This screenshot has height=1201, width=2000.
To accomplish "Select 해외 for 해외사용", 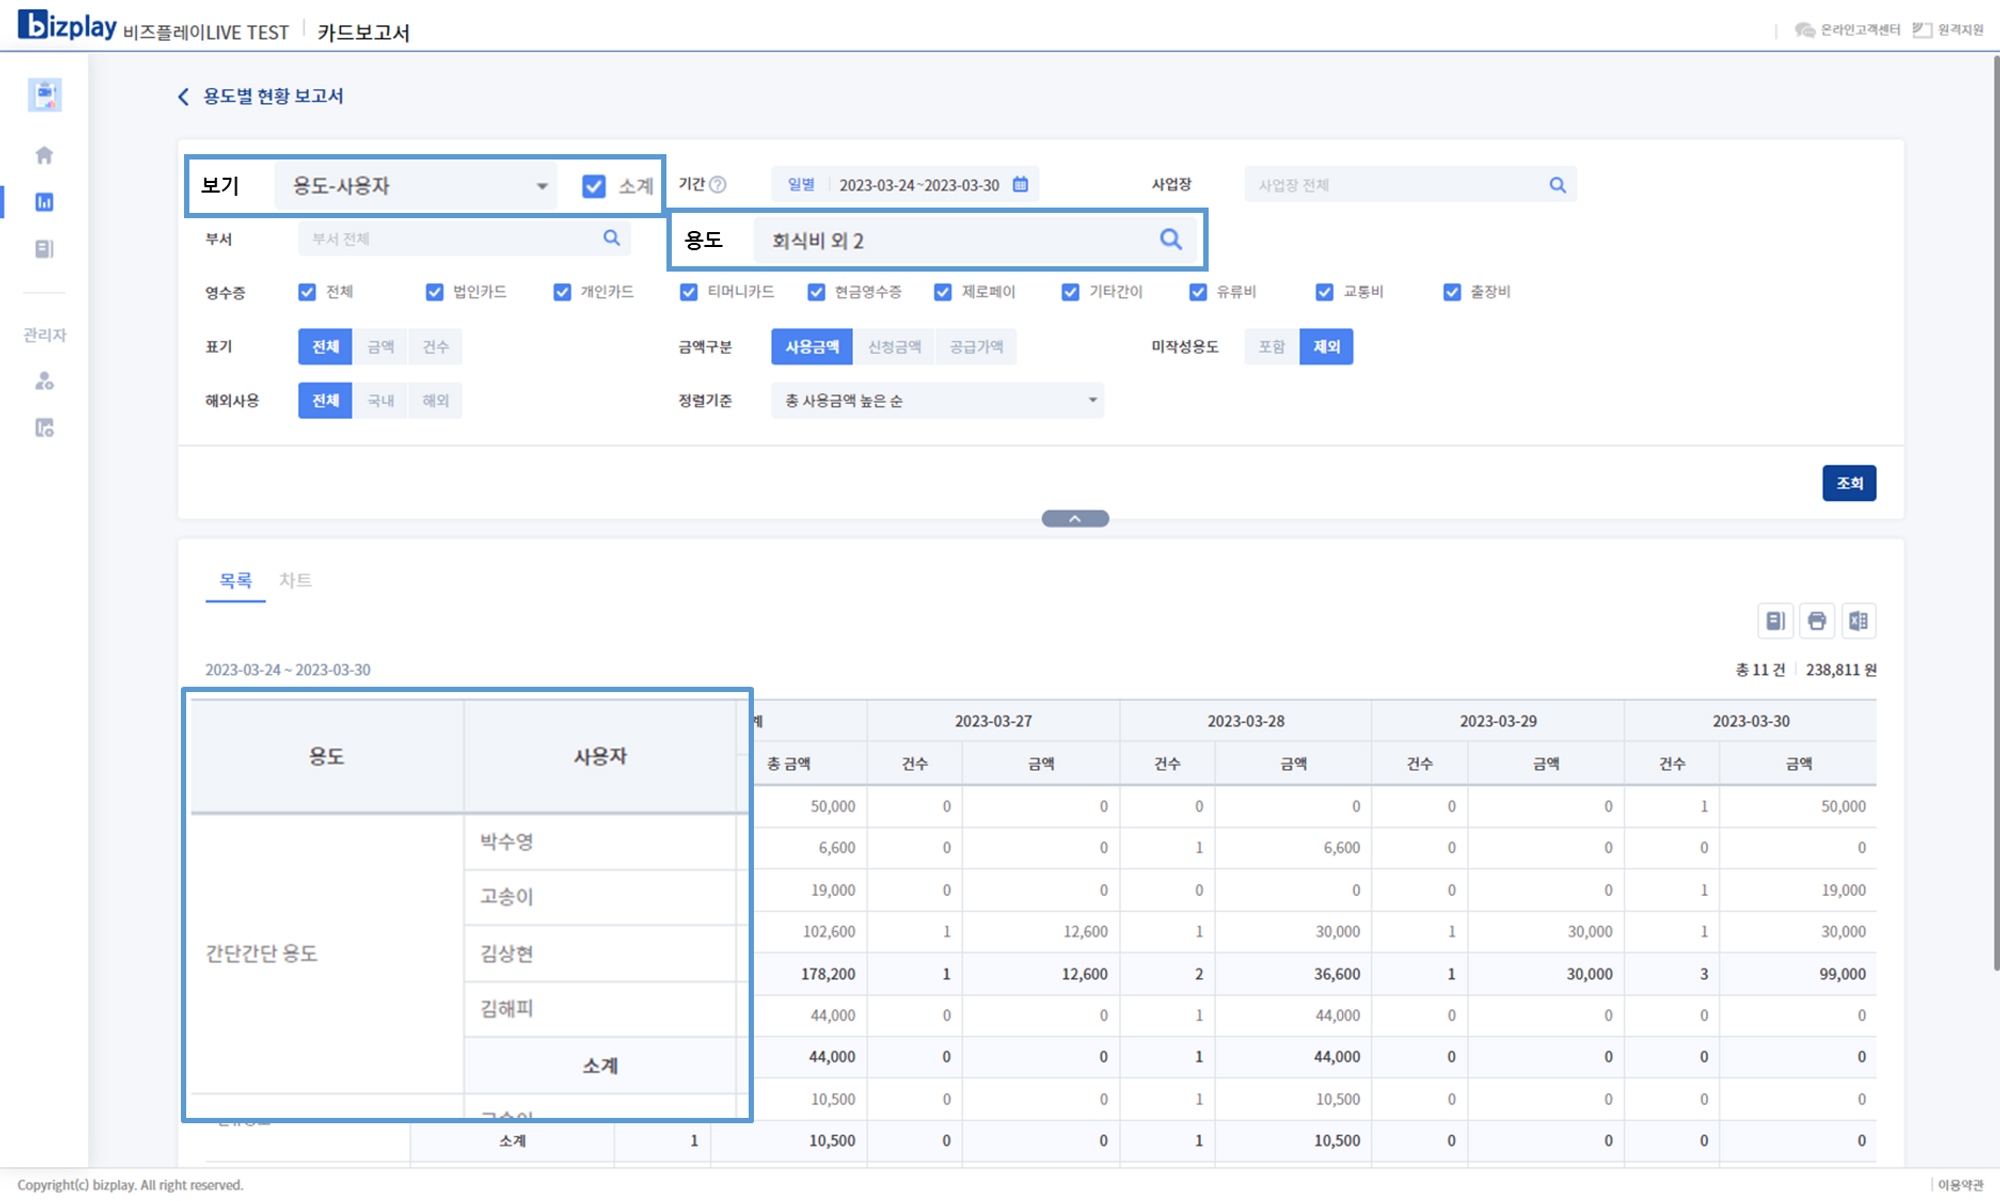I will [x=435, y=401].
